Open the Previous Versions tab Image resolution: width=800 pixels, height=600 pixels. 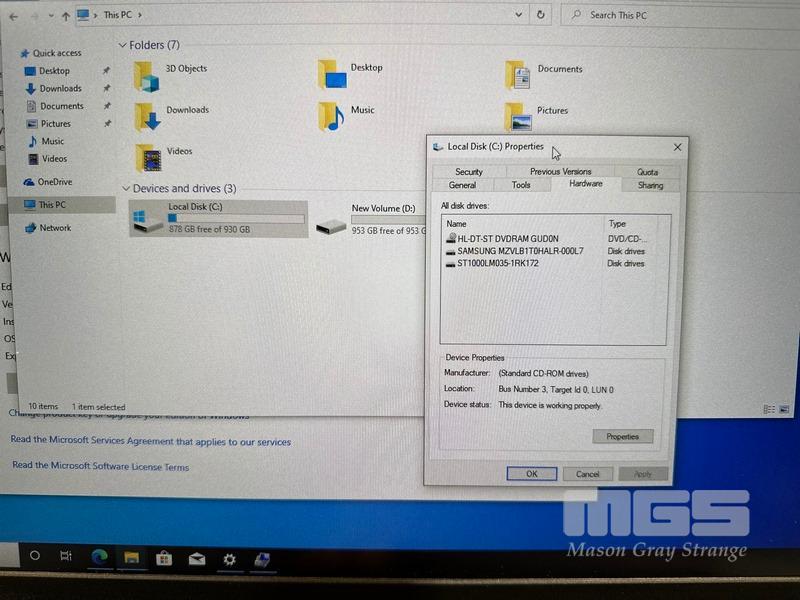coord(560,172)
